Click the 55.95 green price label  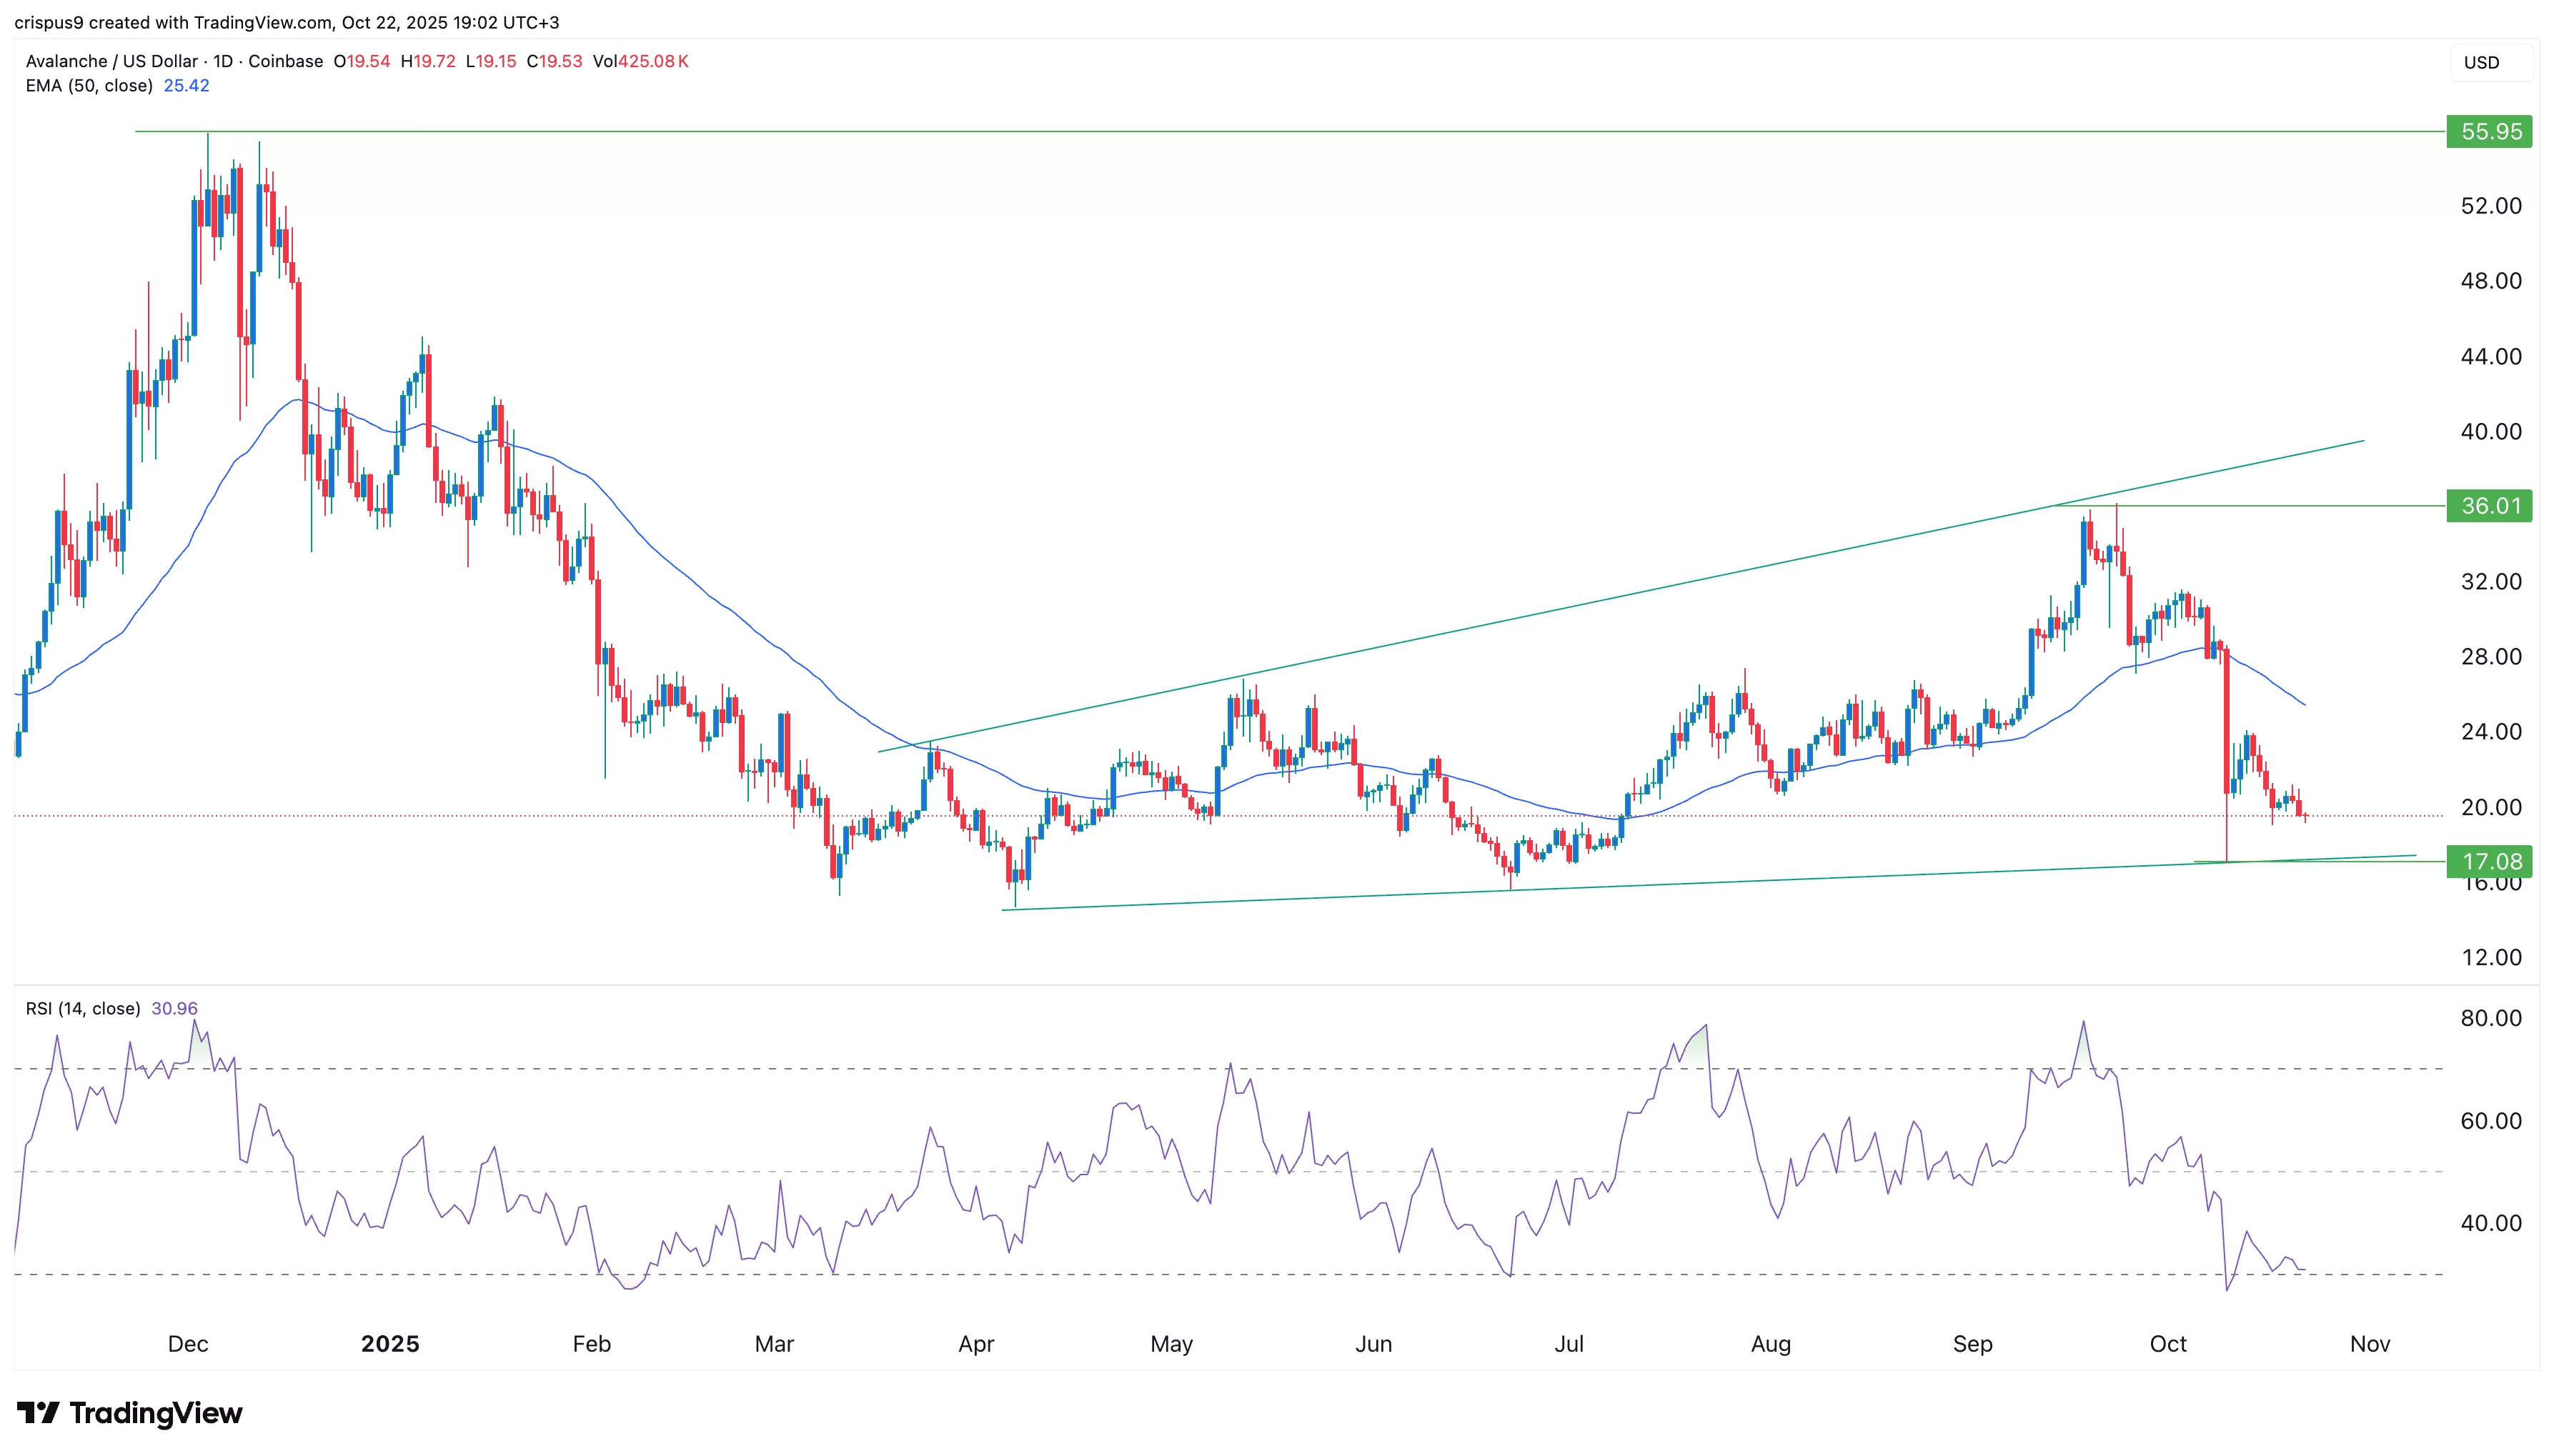click(2489, 132)
